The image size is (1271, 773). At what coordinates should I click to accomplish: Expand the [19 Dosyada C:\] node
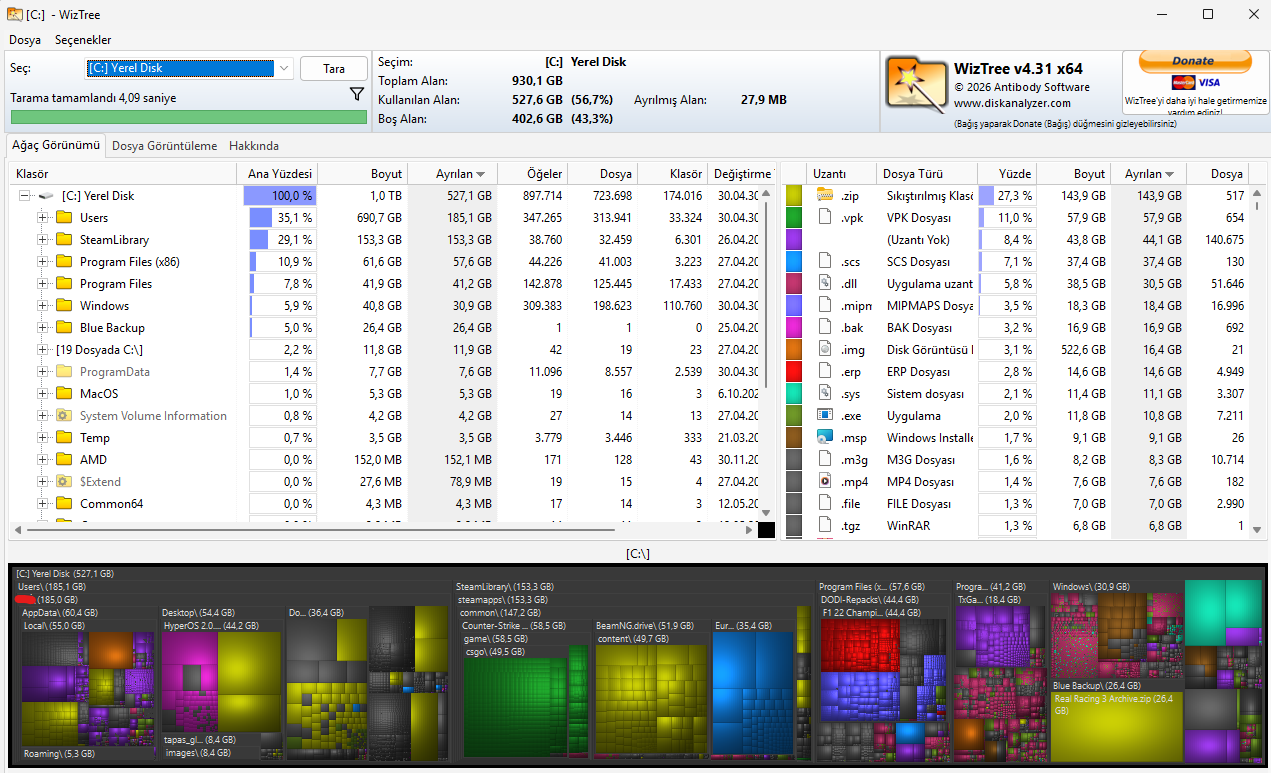tap(43, 350)
